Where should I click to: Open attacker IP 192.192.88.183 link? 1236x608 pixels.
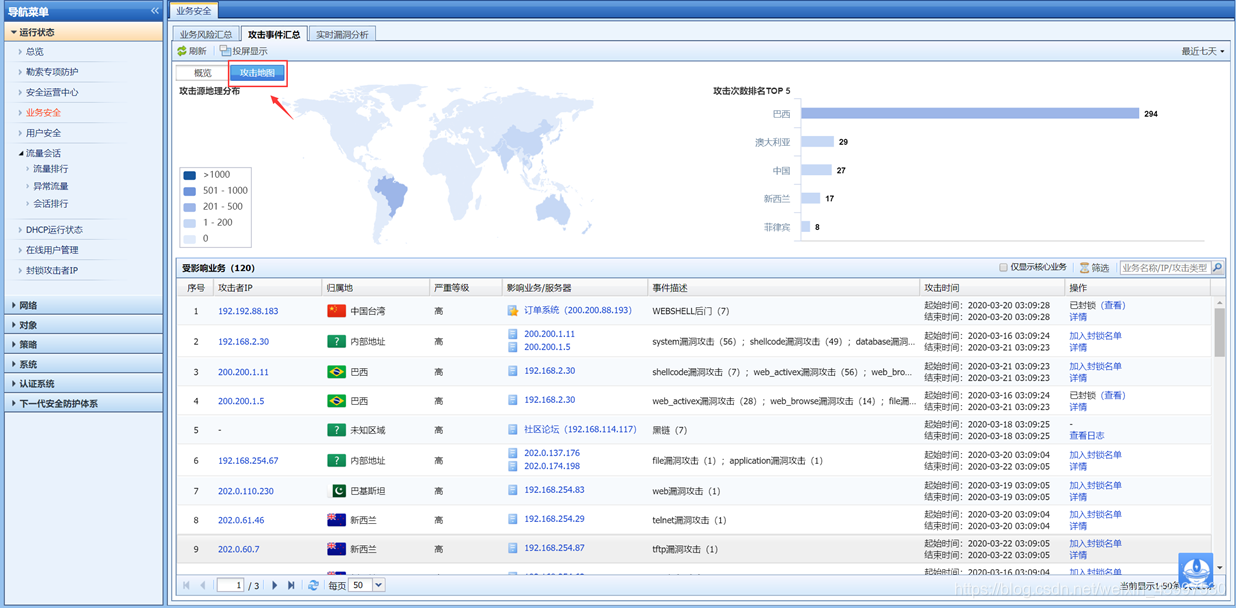click(248, 311)
